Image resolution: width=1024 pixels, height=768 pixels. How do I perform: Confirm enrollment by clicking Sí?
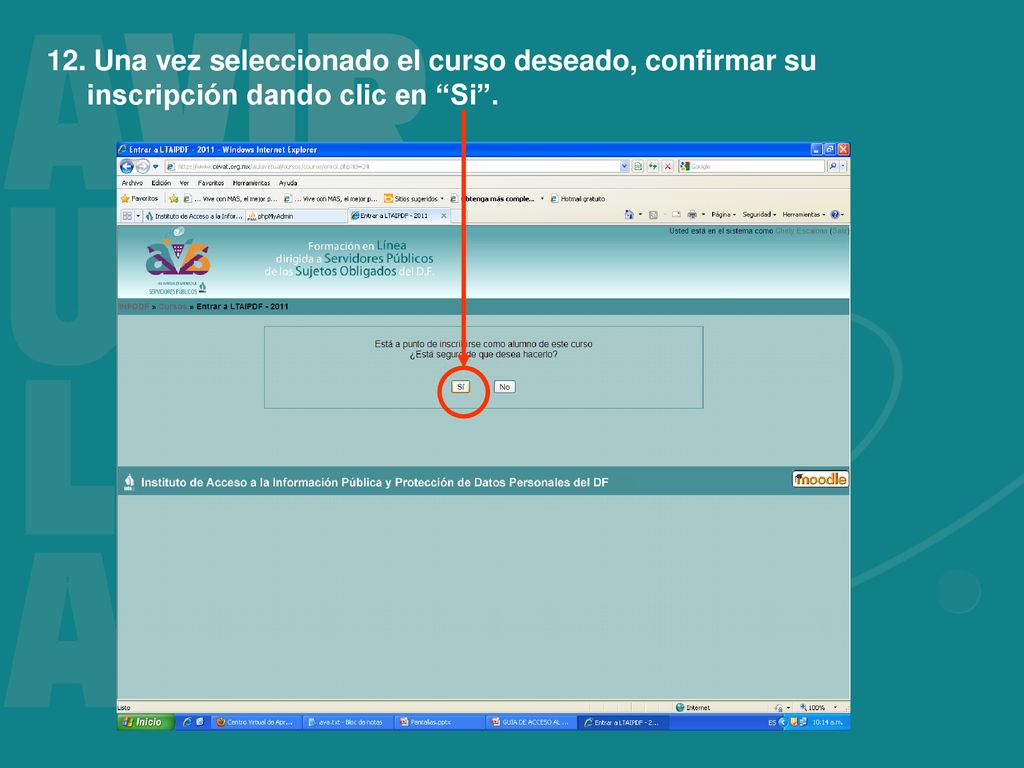coord(460,387)
